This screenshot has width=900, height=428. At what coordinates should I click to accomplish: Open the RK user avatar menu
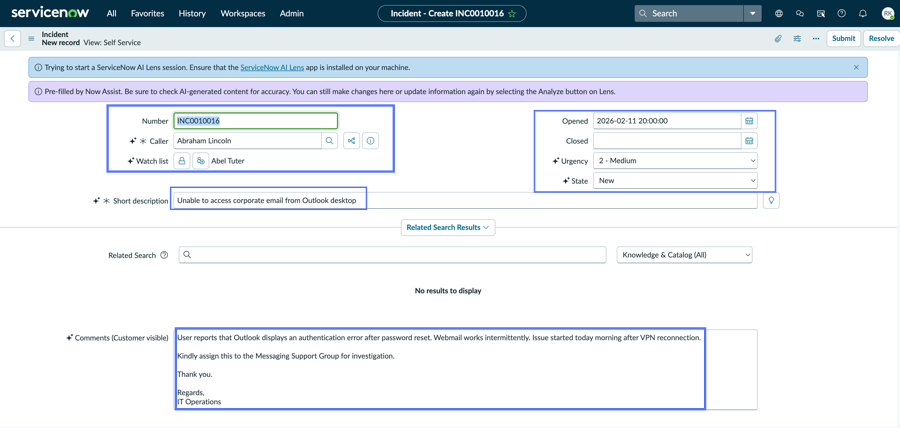coord(887,13)
